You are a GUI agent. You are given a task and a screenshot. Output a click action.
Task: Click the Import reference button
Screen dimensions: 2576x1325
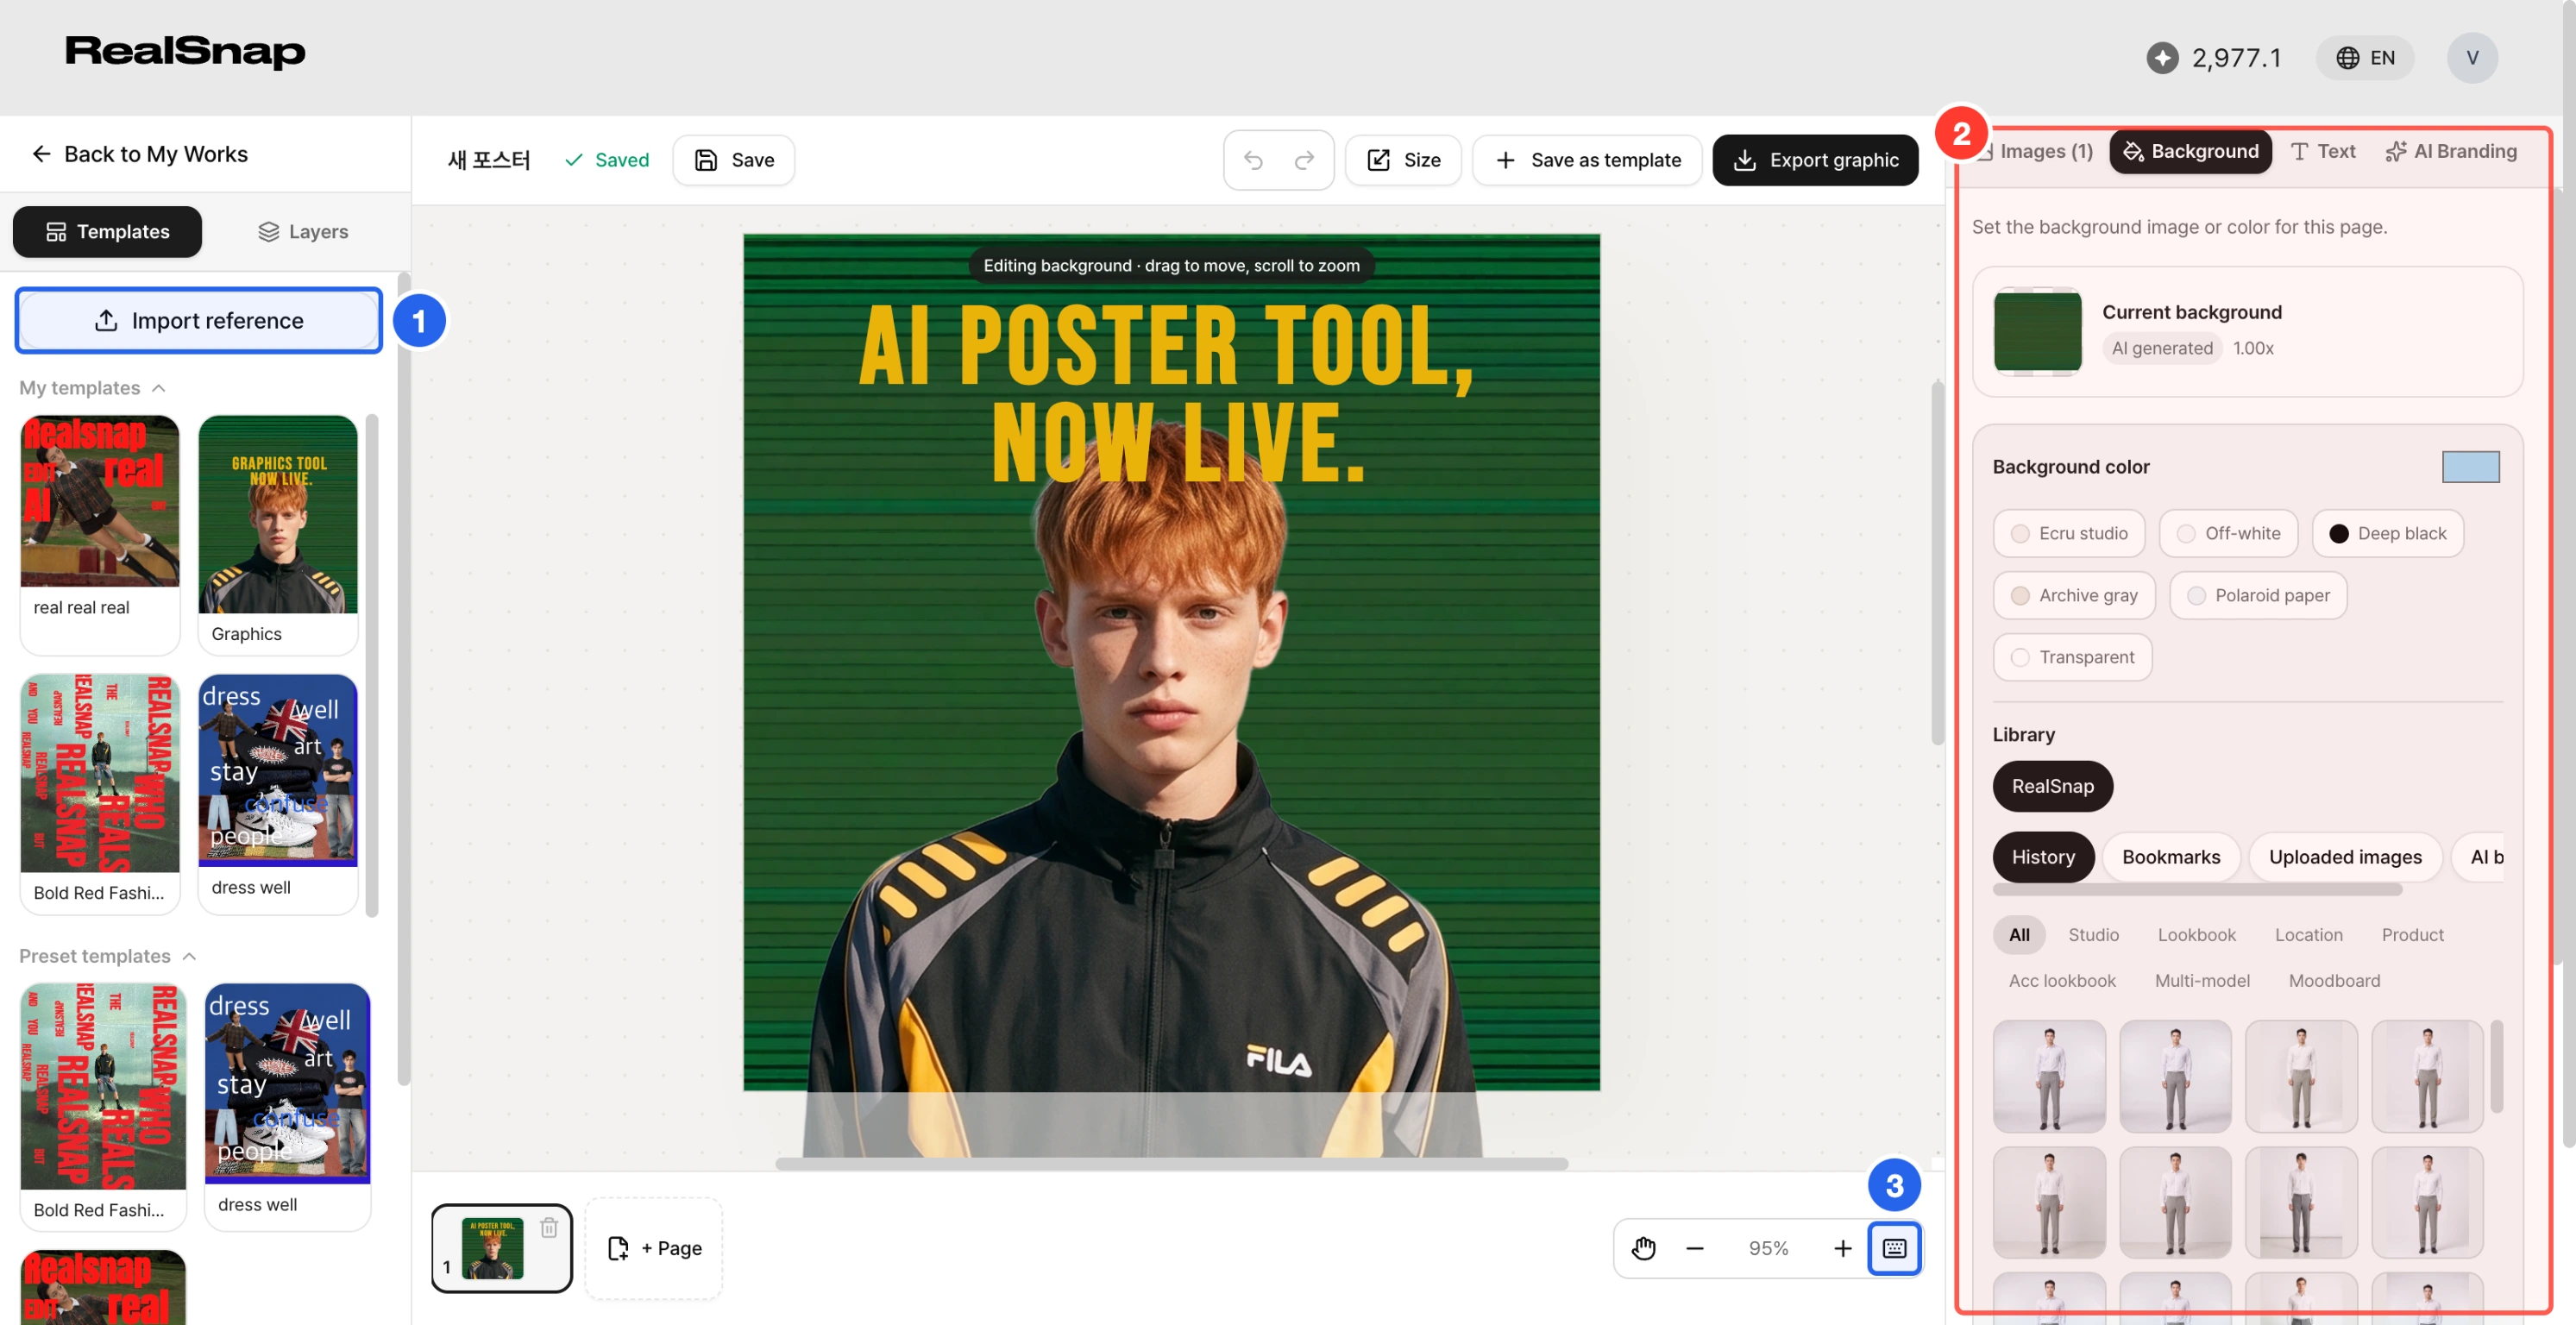(199, 321)
